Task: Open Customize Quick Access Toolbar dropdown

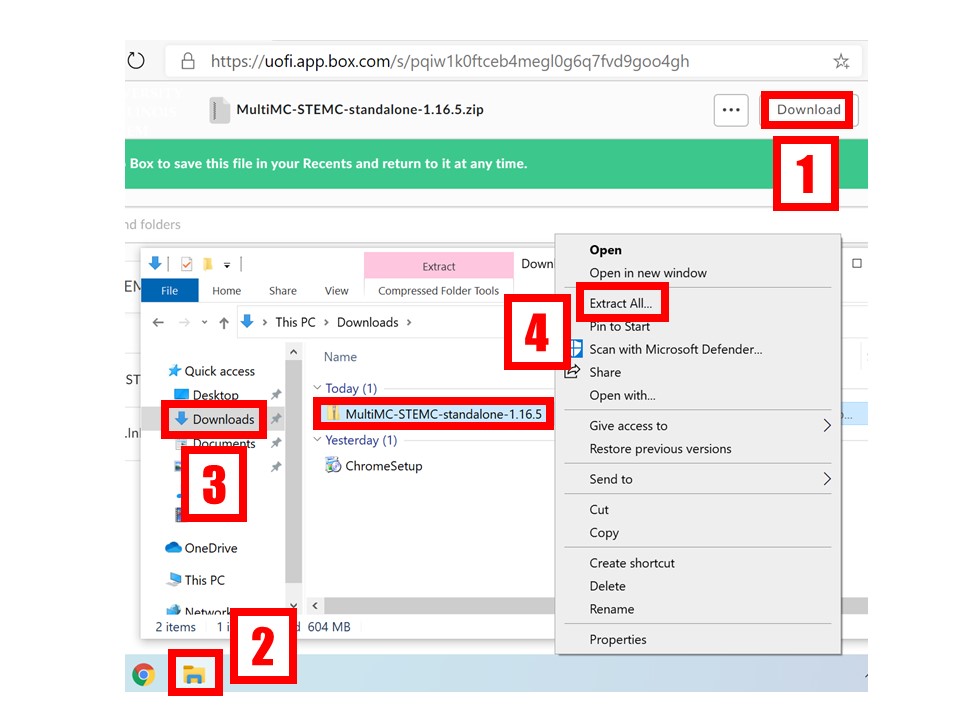Action: coord(227,265)
